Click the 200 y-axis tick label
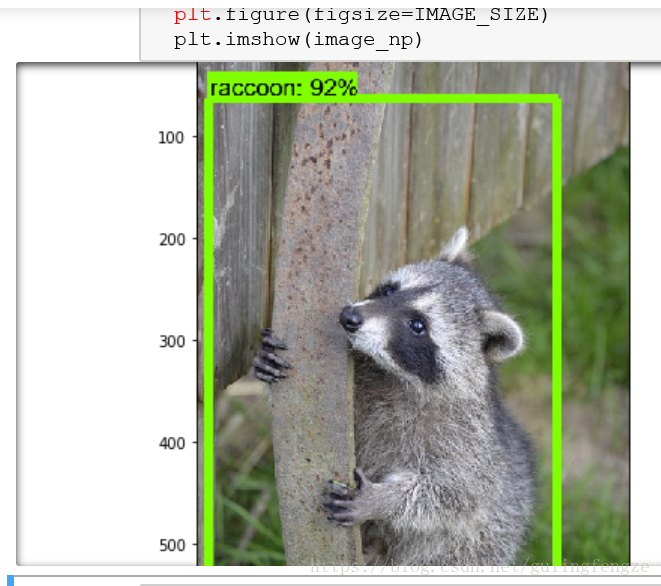This screenshot has width=661, height=586. [172, 240]
